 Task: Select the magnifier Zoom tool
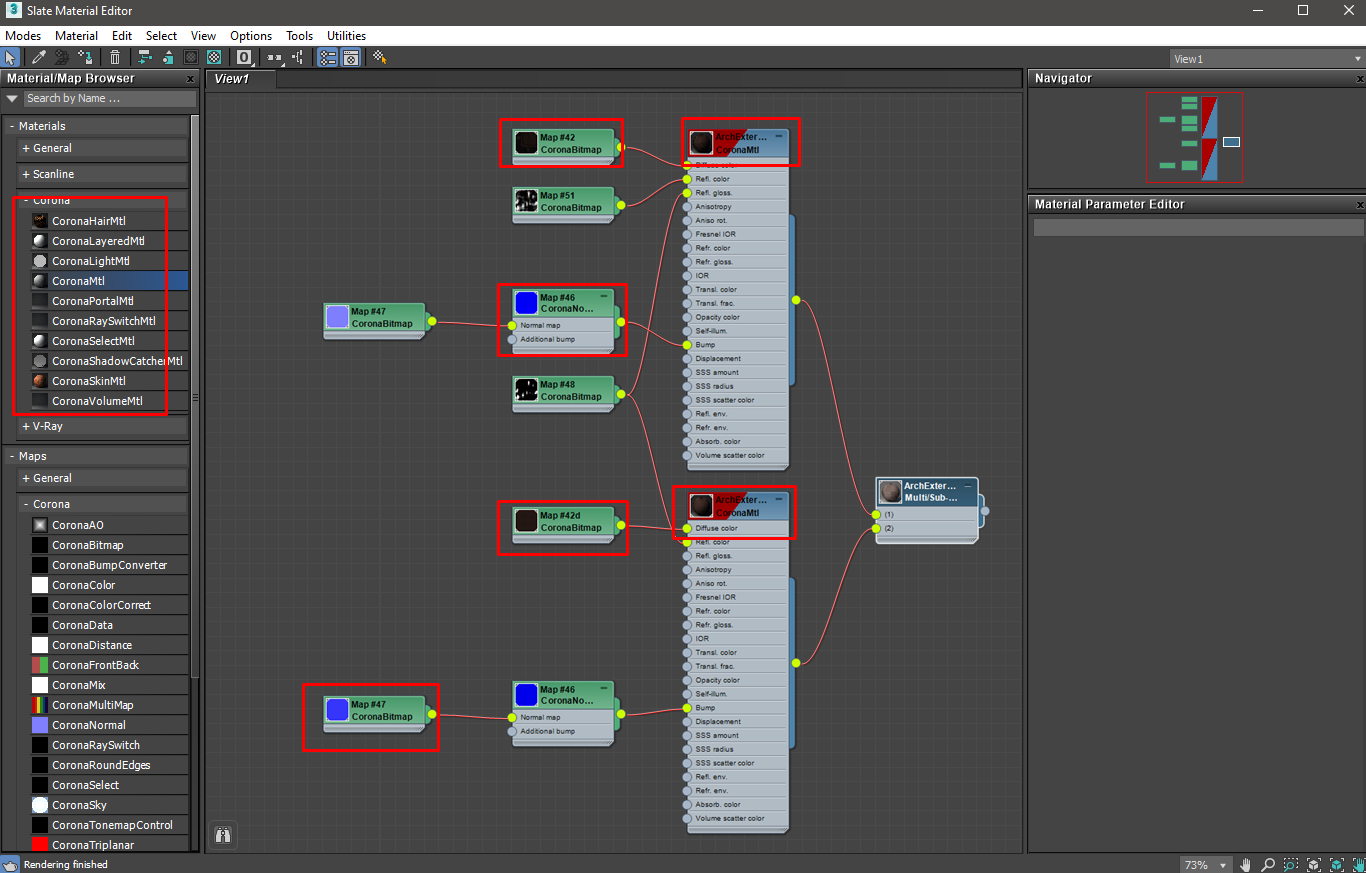coord(1268,864)
